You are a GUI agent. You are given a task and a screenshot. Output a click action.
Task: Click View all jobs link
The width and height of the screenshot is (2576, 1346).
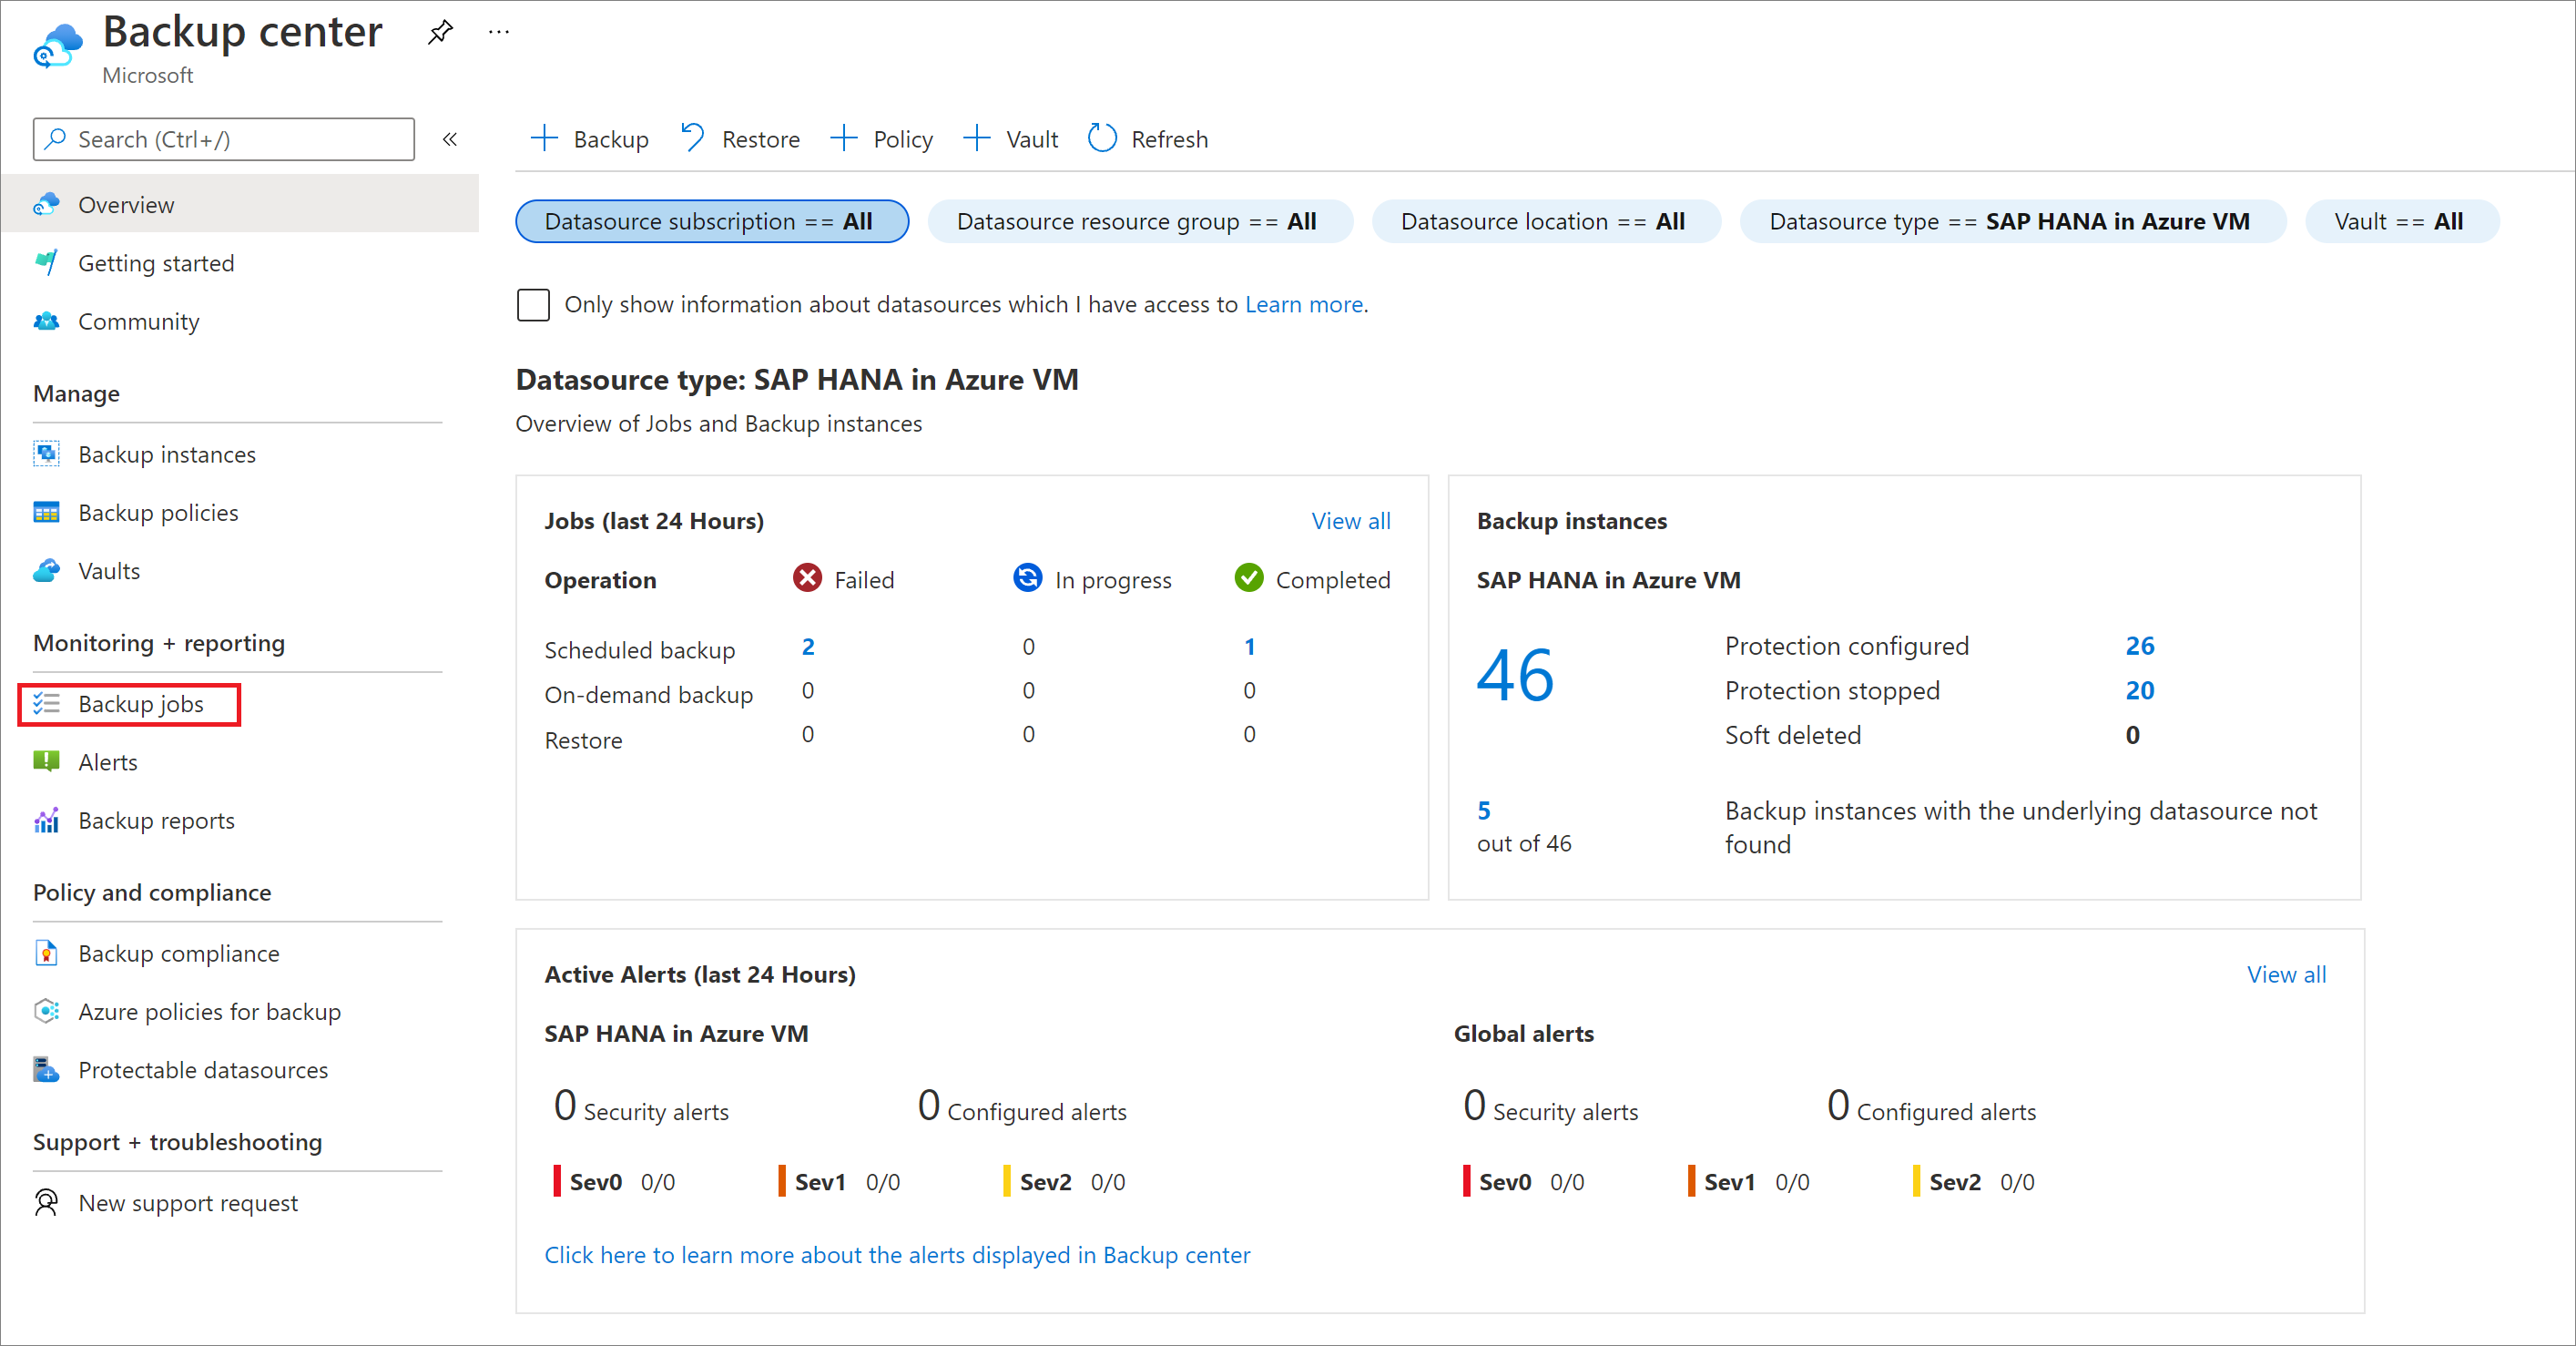pos(1351,521)
